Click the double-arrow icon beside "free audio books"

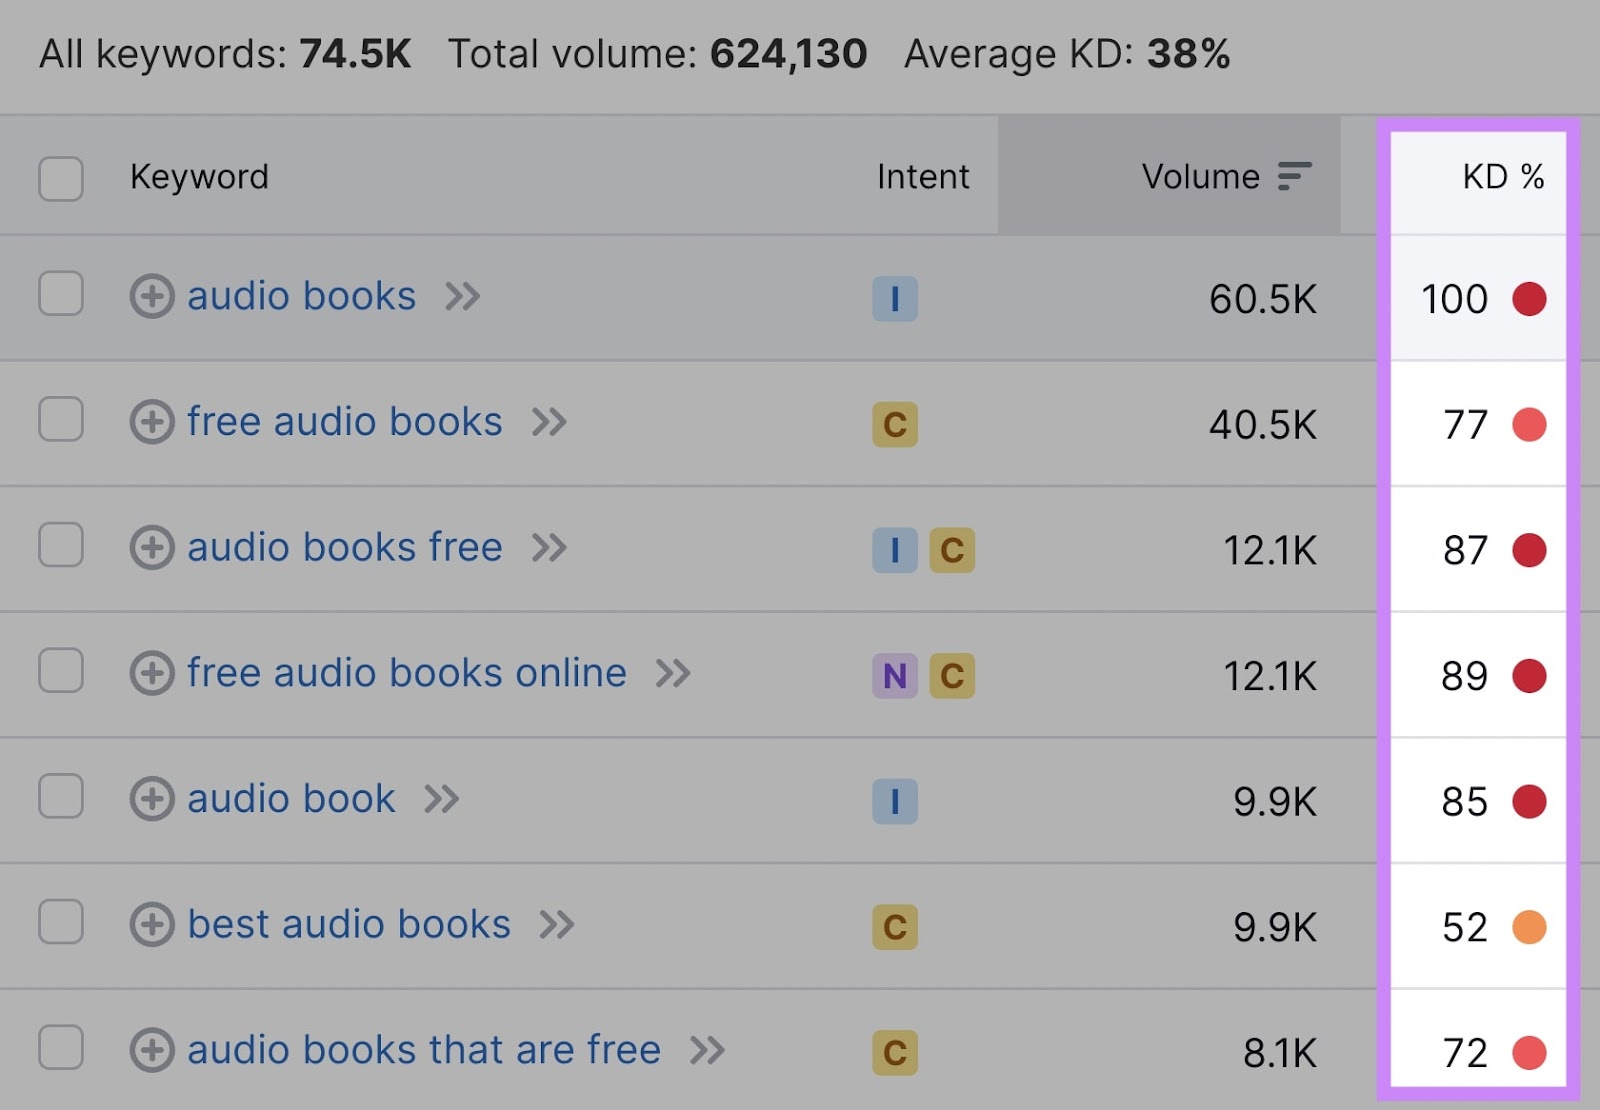click(549, 423)
